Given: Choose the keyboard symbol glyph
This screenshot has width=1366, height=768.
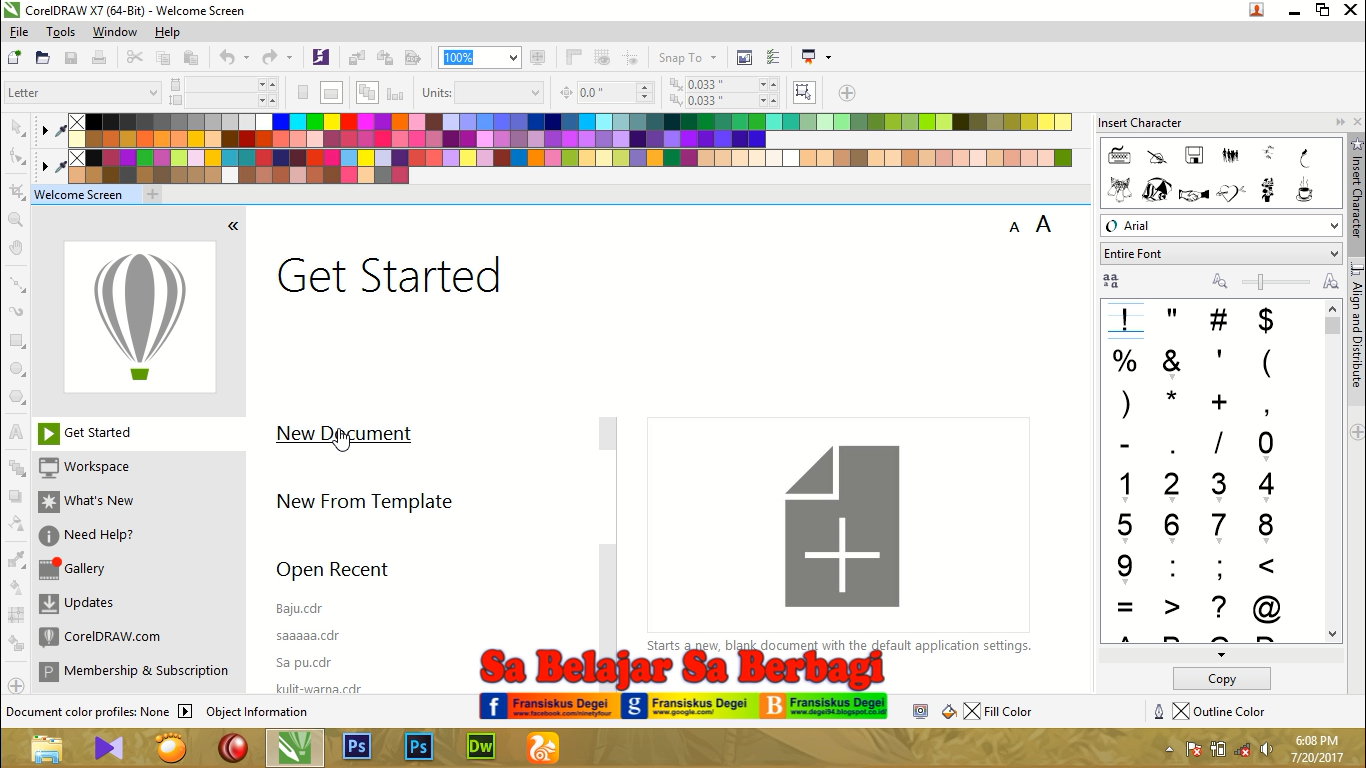Looking at the screenshot, I should coord(1119,155).
